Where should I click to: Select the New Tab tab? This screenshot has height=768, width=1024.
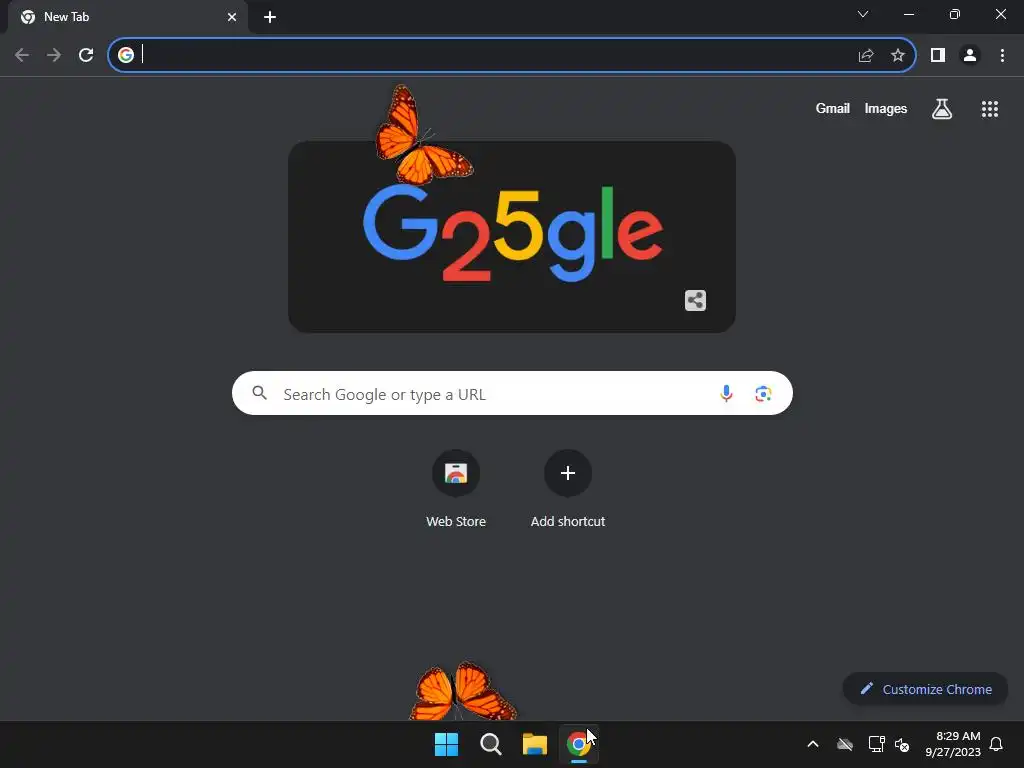(128, 17)
